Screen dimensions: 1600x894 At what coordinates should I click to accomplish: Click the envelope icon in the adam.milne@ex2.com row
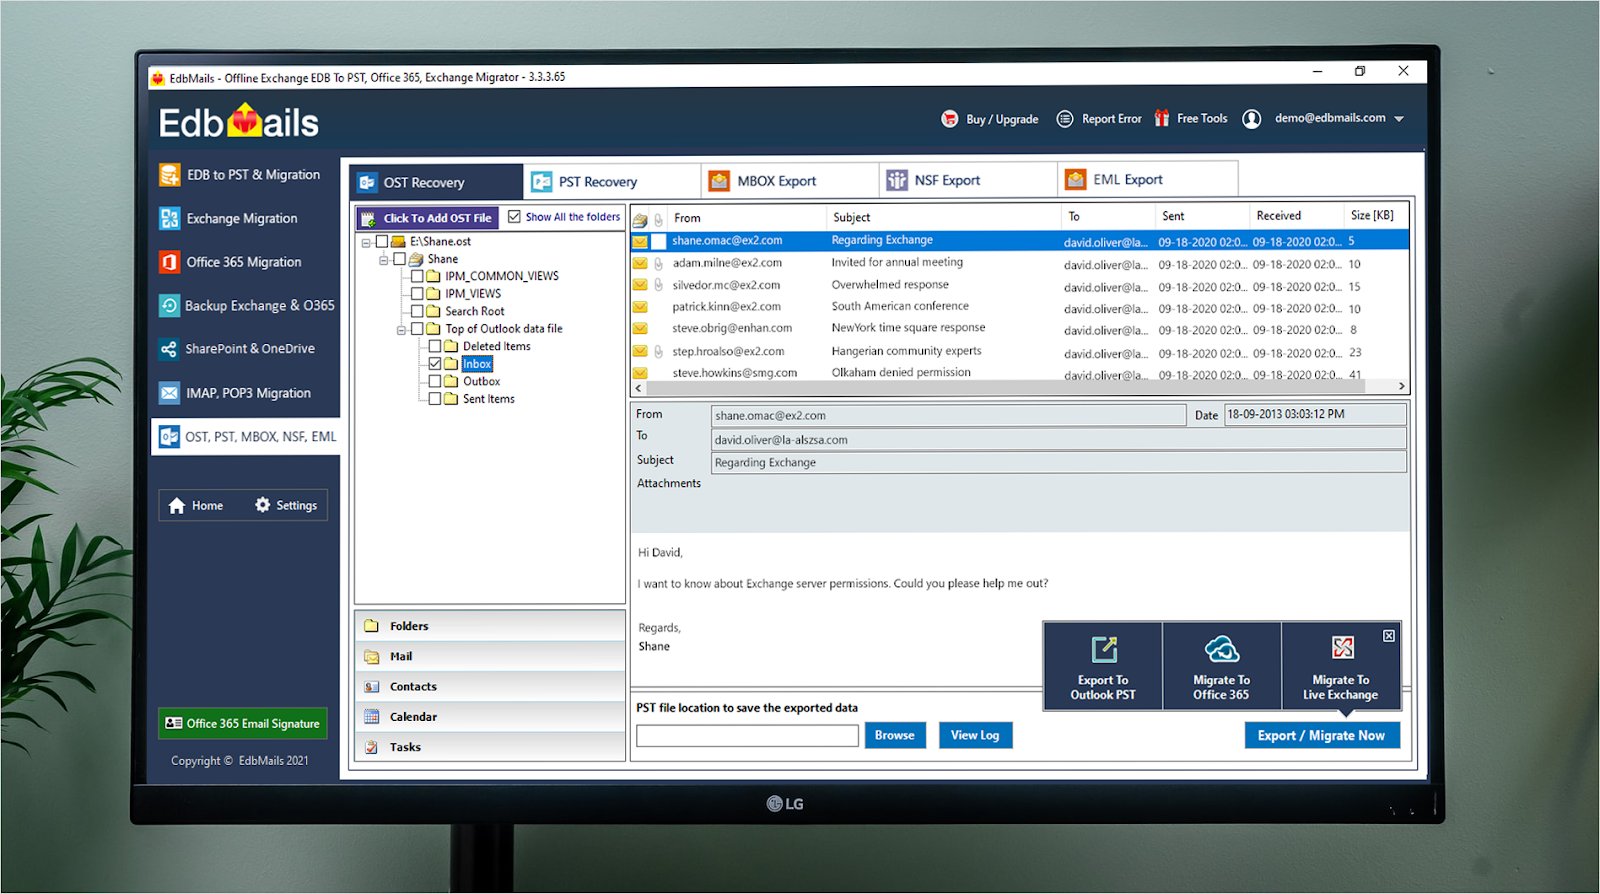pos(640,263)
